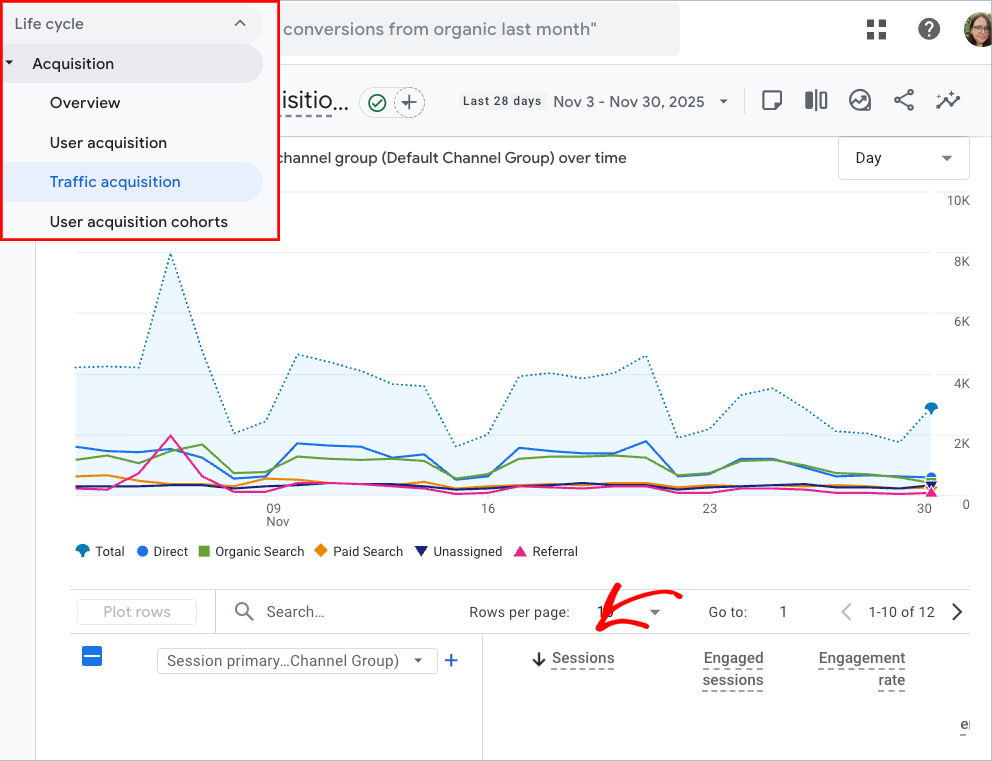
Task: Open the Google apps grid
Action: pyautogui.click(x=876, y=29)
